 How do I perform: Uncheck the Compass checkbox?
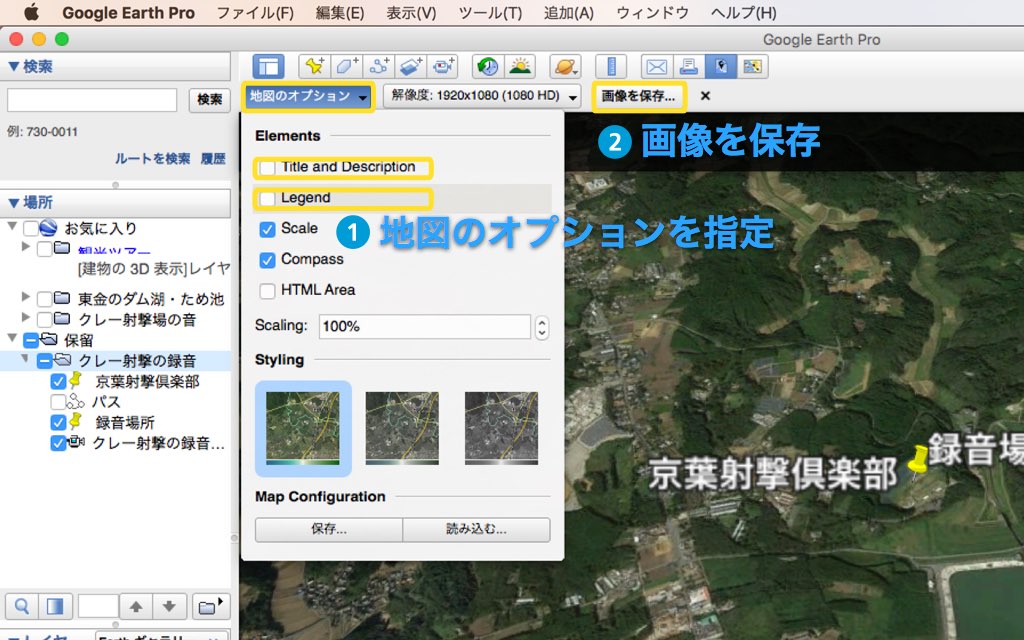click(267, 260)
